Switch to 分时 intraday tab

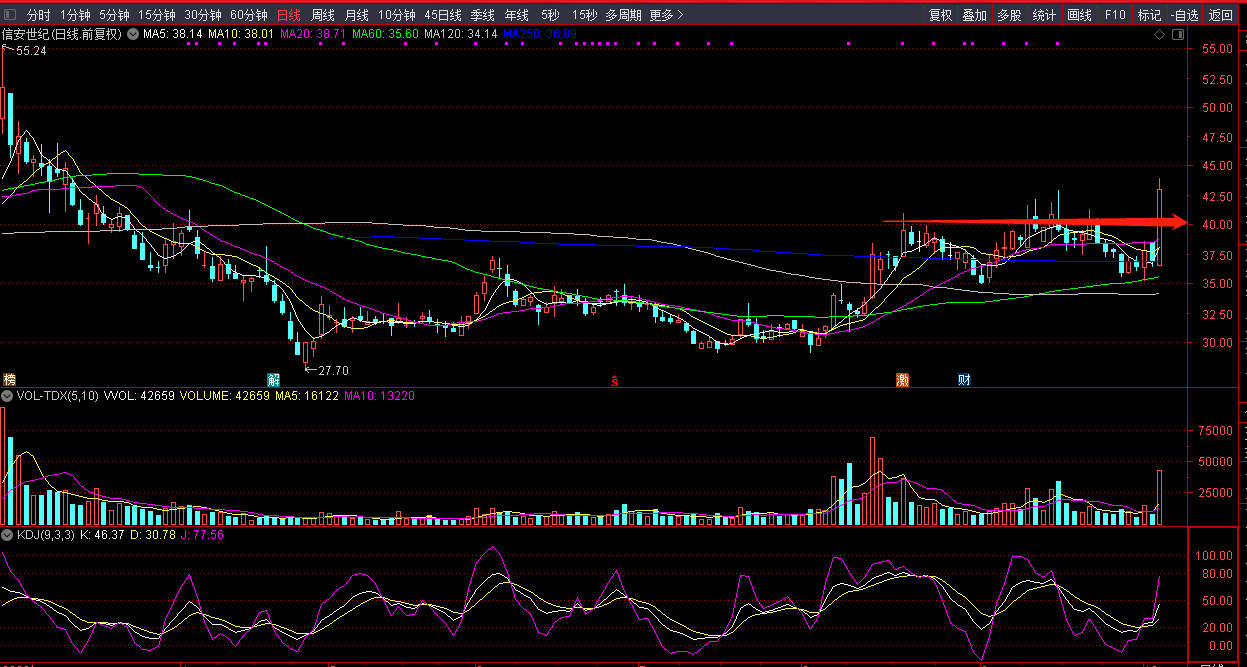point(38,15)
